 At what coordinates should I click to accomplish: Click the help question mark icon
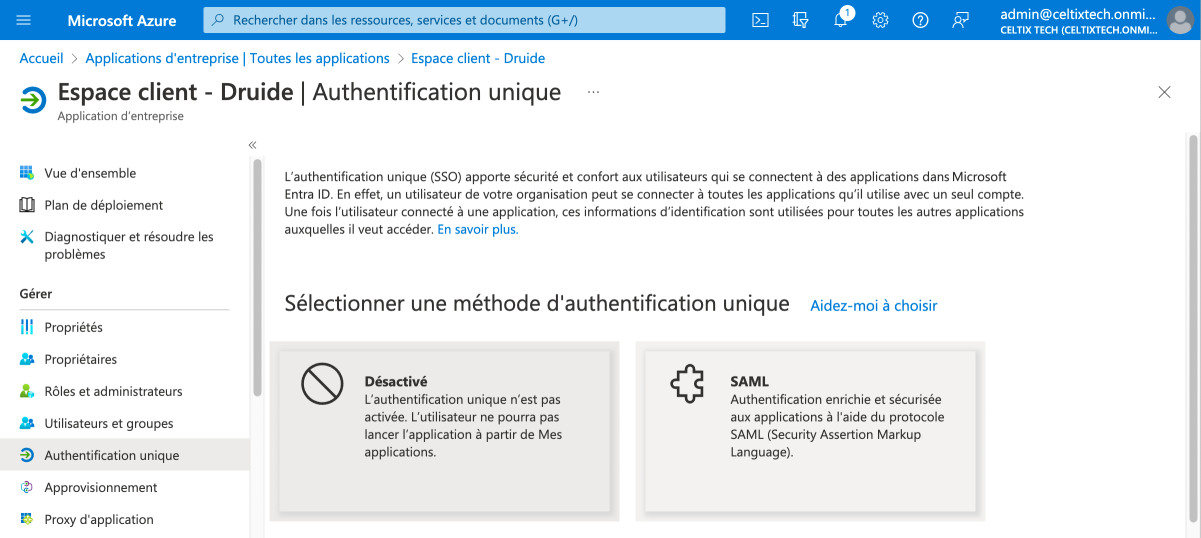pyautogui.click(x=921, y=20)
